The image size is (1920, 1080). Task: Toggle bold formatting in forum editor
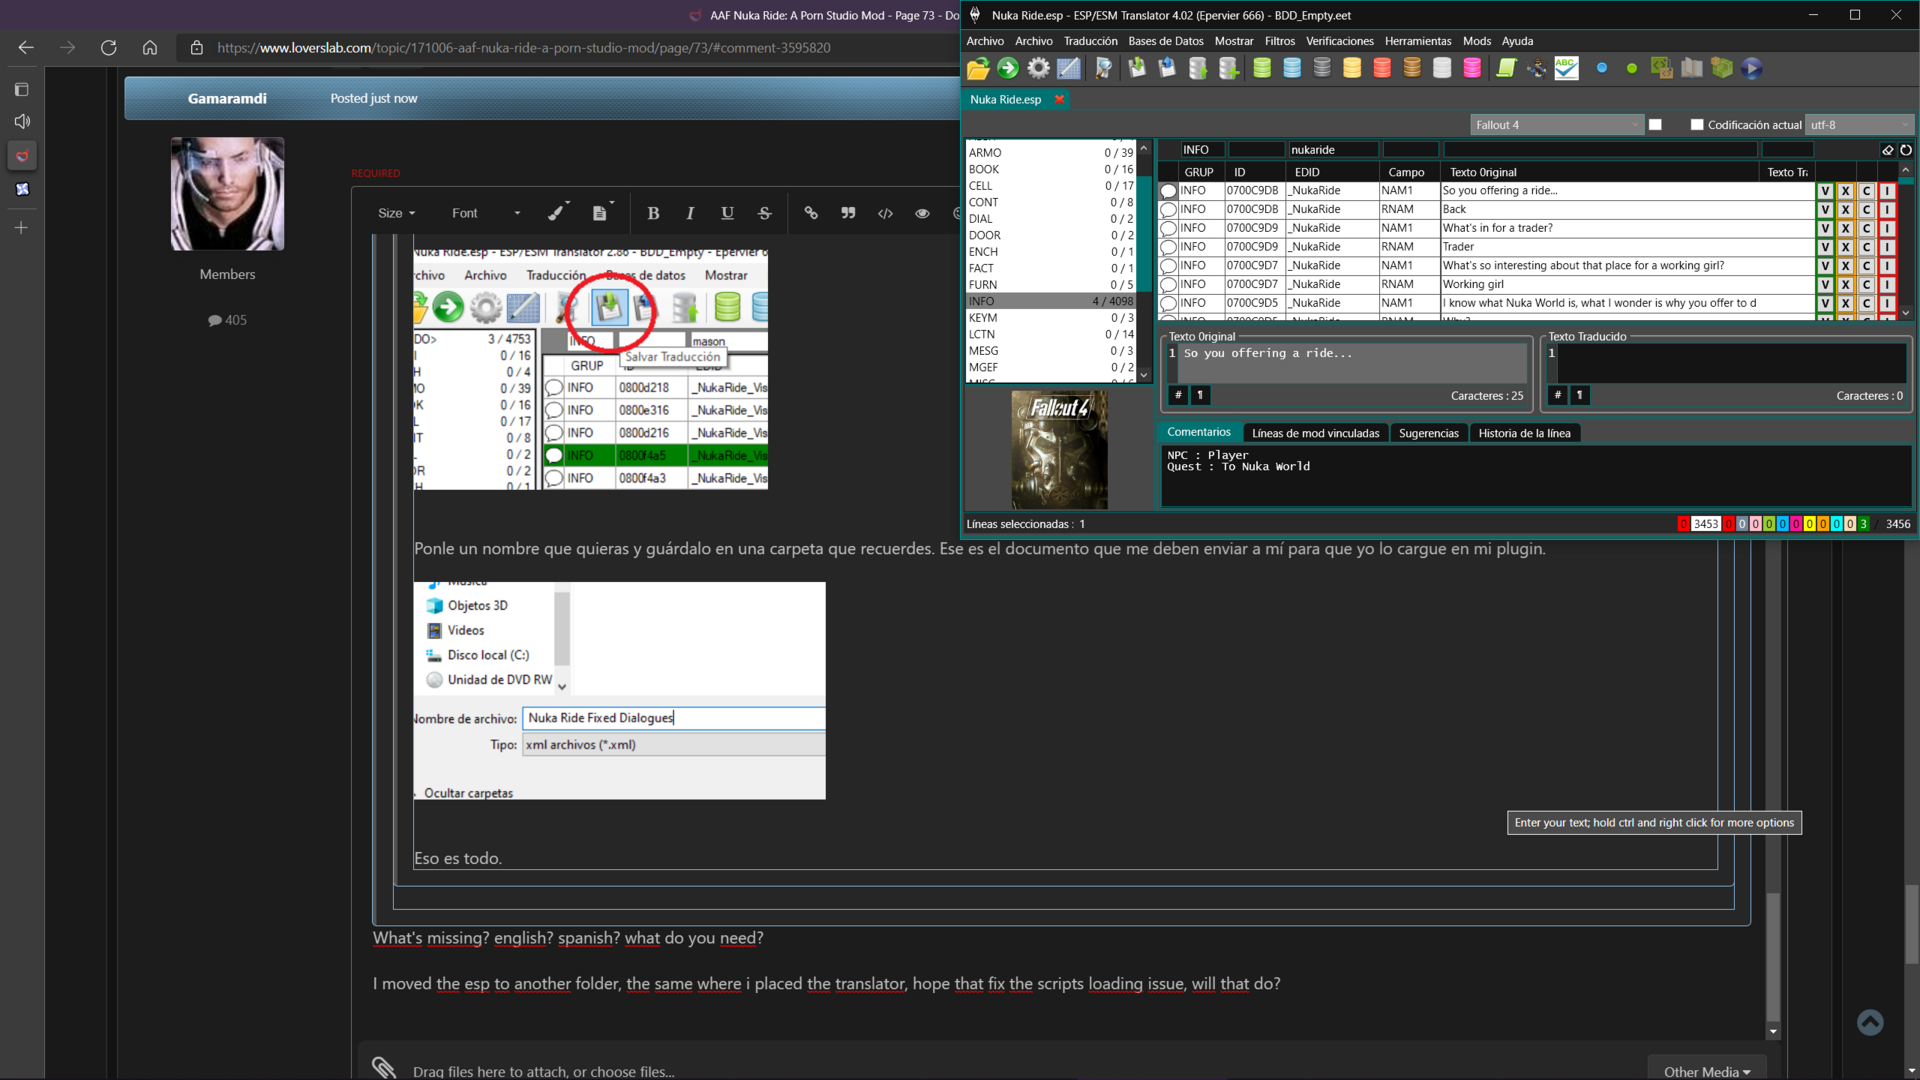[x=653, y=213]
